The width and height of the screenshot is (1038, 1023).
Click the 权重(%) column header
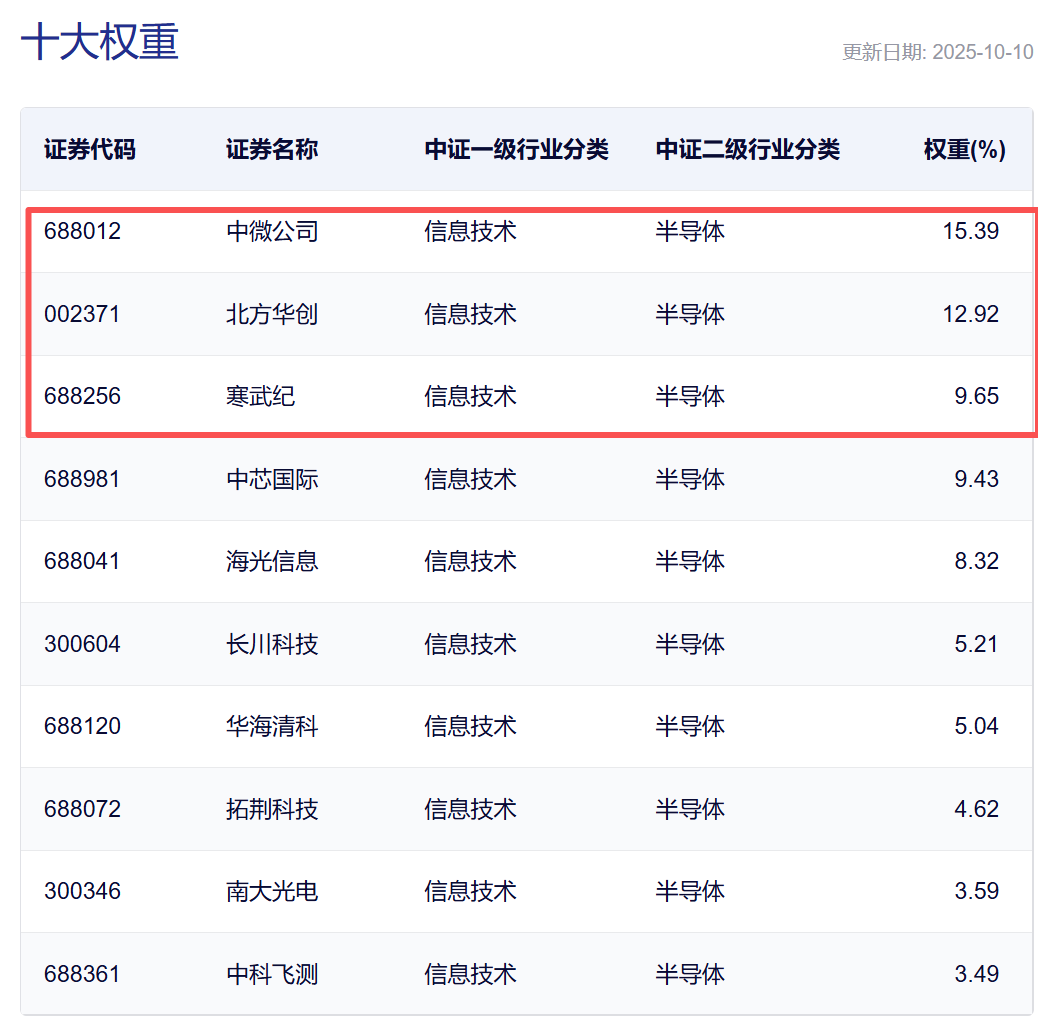click(x=964, y=150)
